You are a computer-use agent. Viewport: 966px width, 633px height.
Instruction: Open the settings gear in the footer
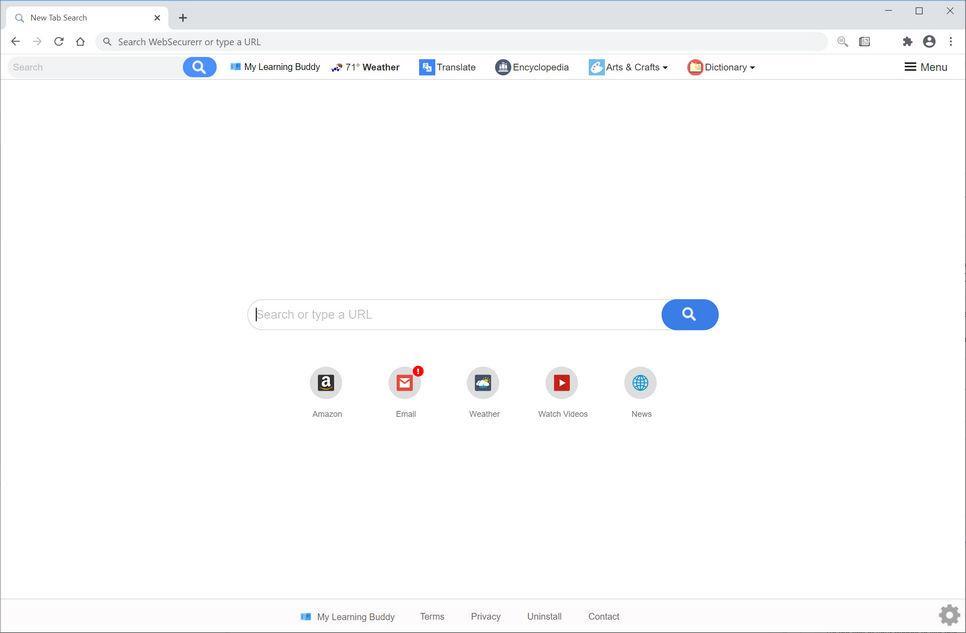pos(949,615)
